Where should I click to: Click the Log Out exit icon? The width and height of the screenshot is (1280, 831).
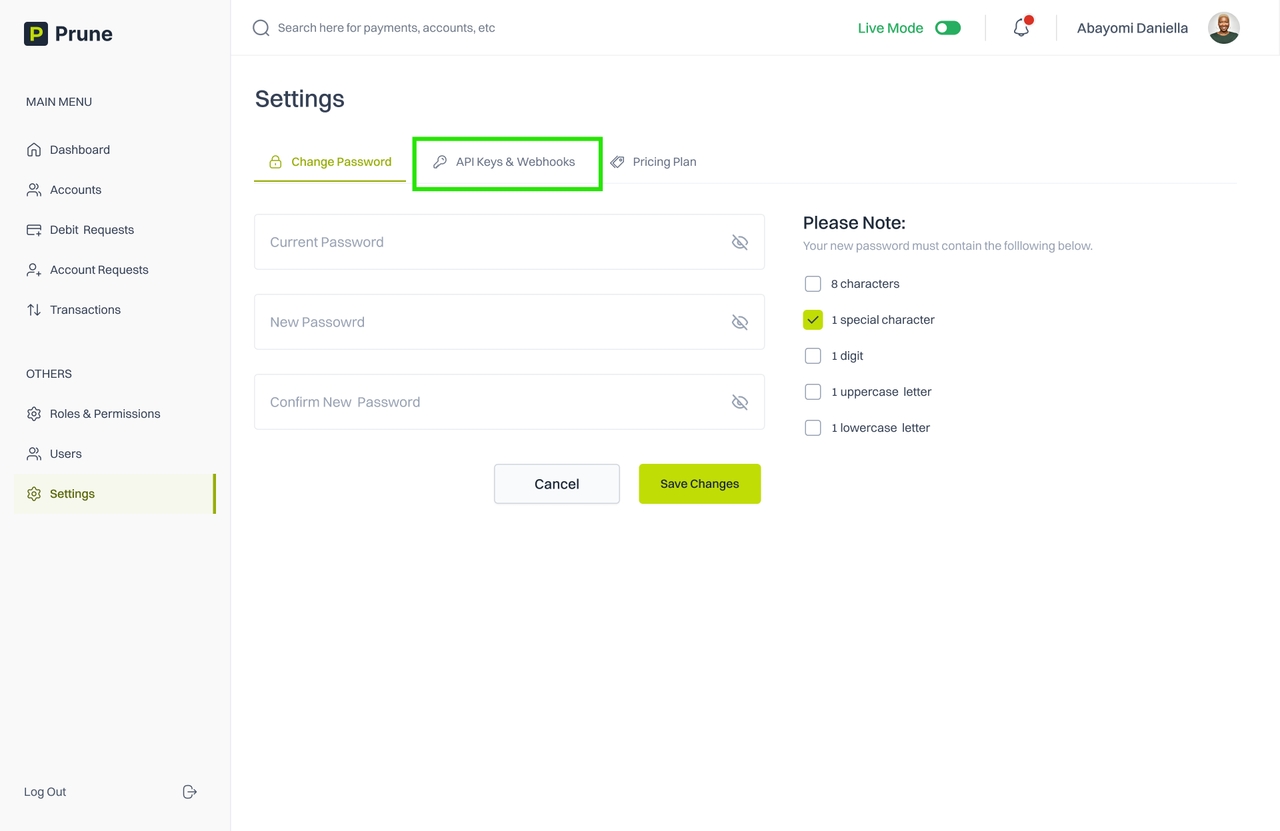point(190,792)
